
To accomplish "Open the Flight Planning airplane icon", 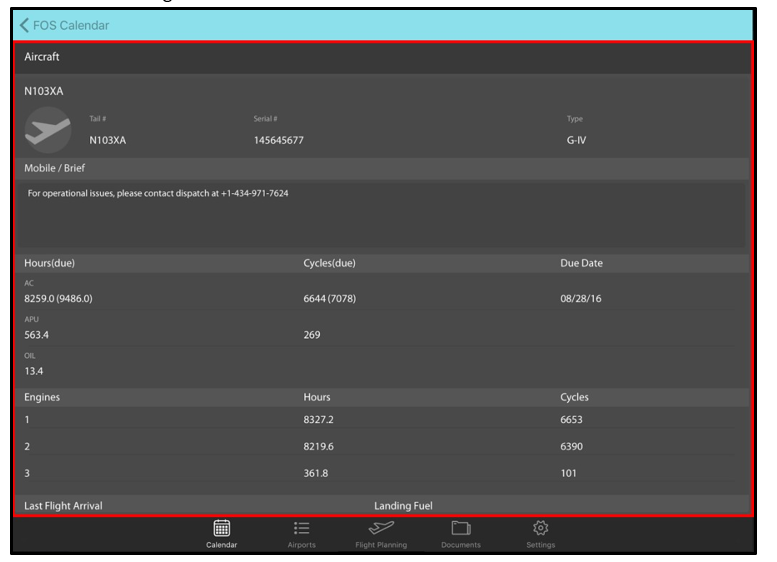I will pyautogui.click(x=380, y=528).
